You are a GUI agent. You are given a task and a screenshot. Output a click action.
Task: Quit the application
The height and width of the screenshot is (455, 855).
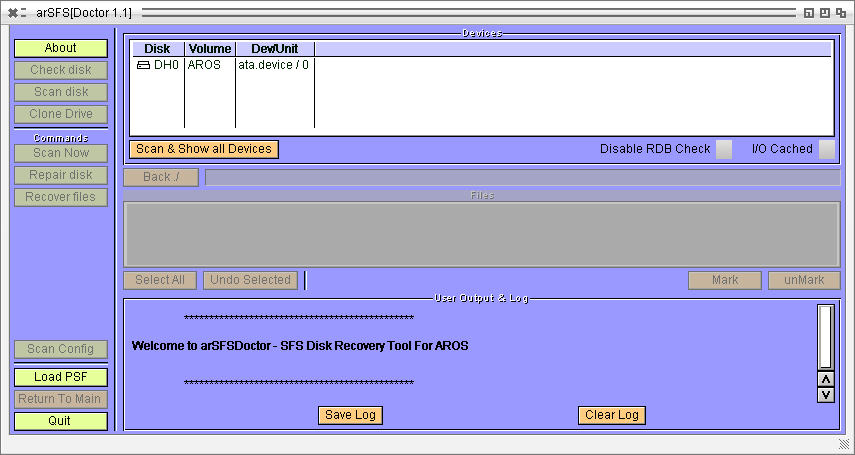61,421
